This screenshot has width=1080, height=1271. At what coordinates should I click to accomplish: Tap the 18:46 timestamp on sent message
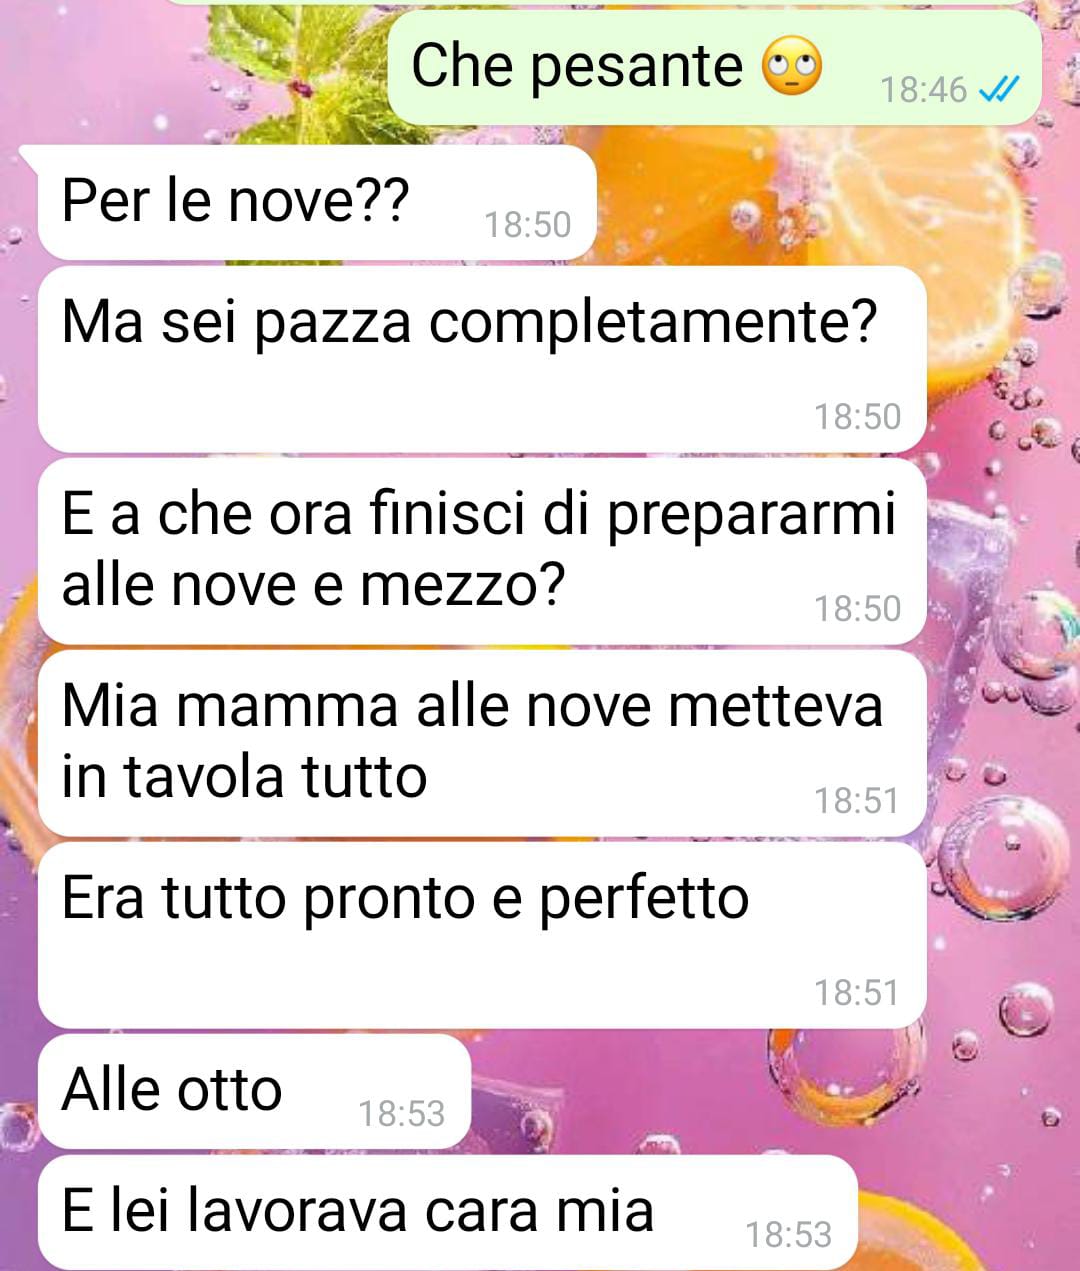click(x=923, y=90)
